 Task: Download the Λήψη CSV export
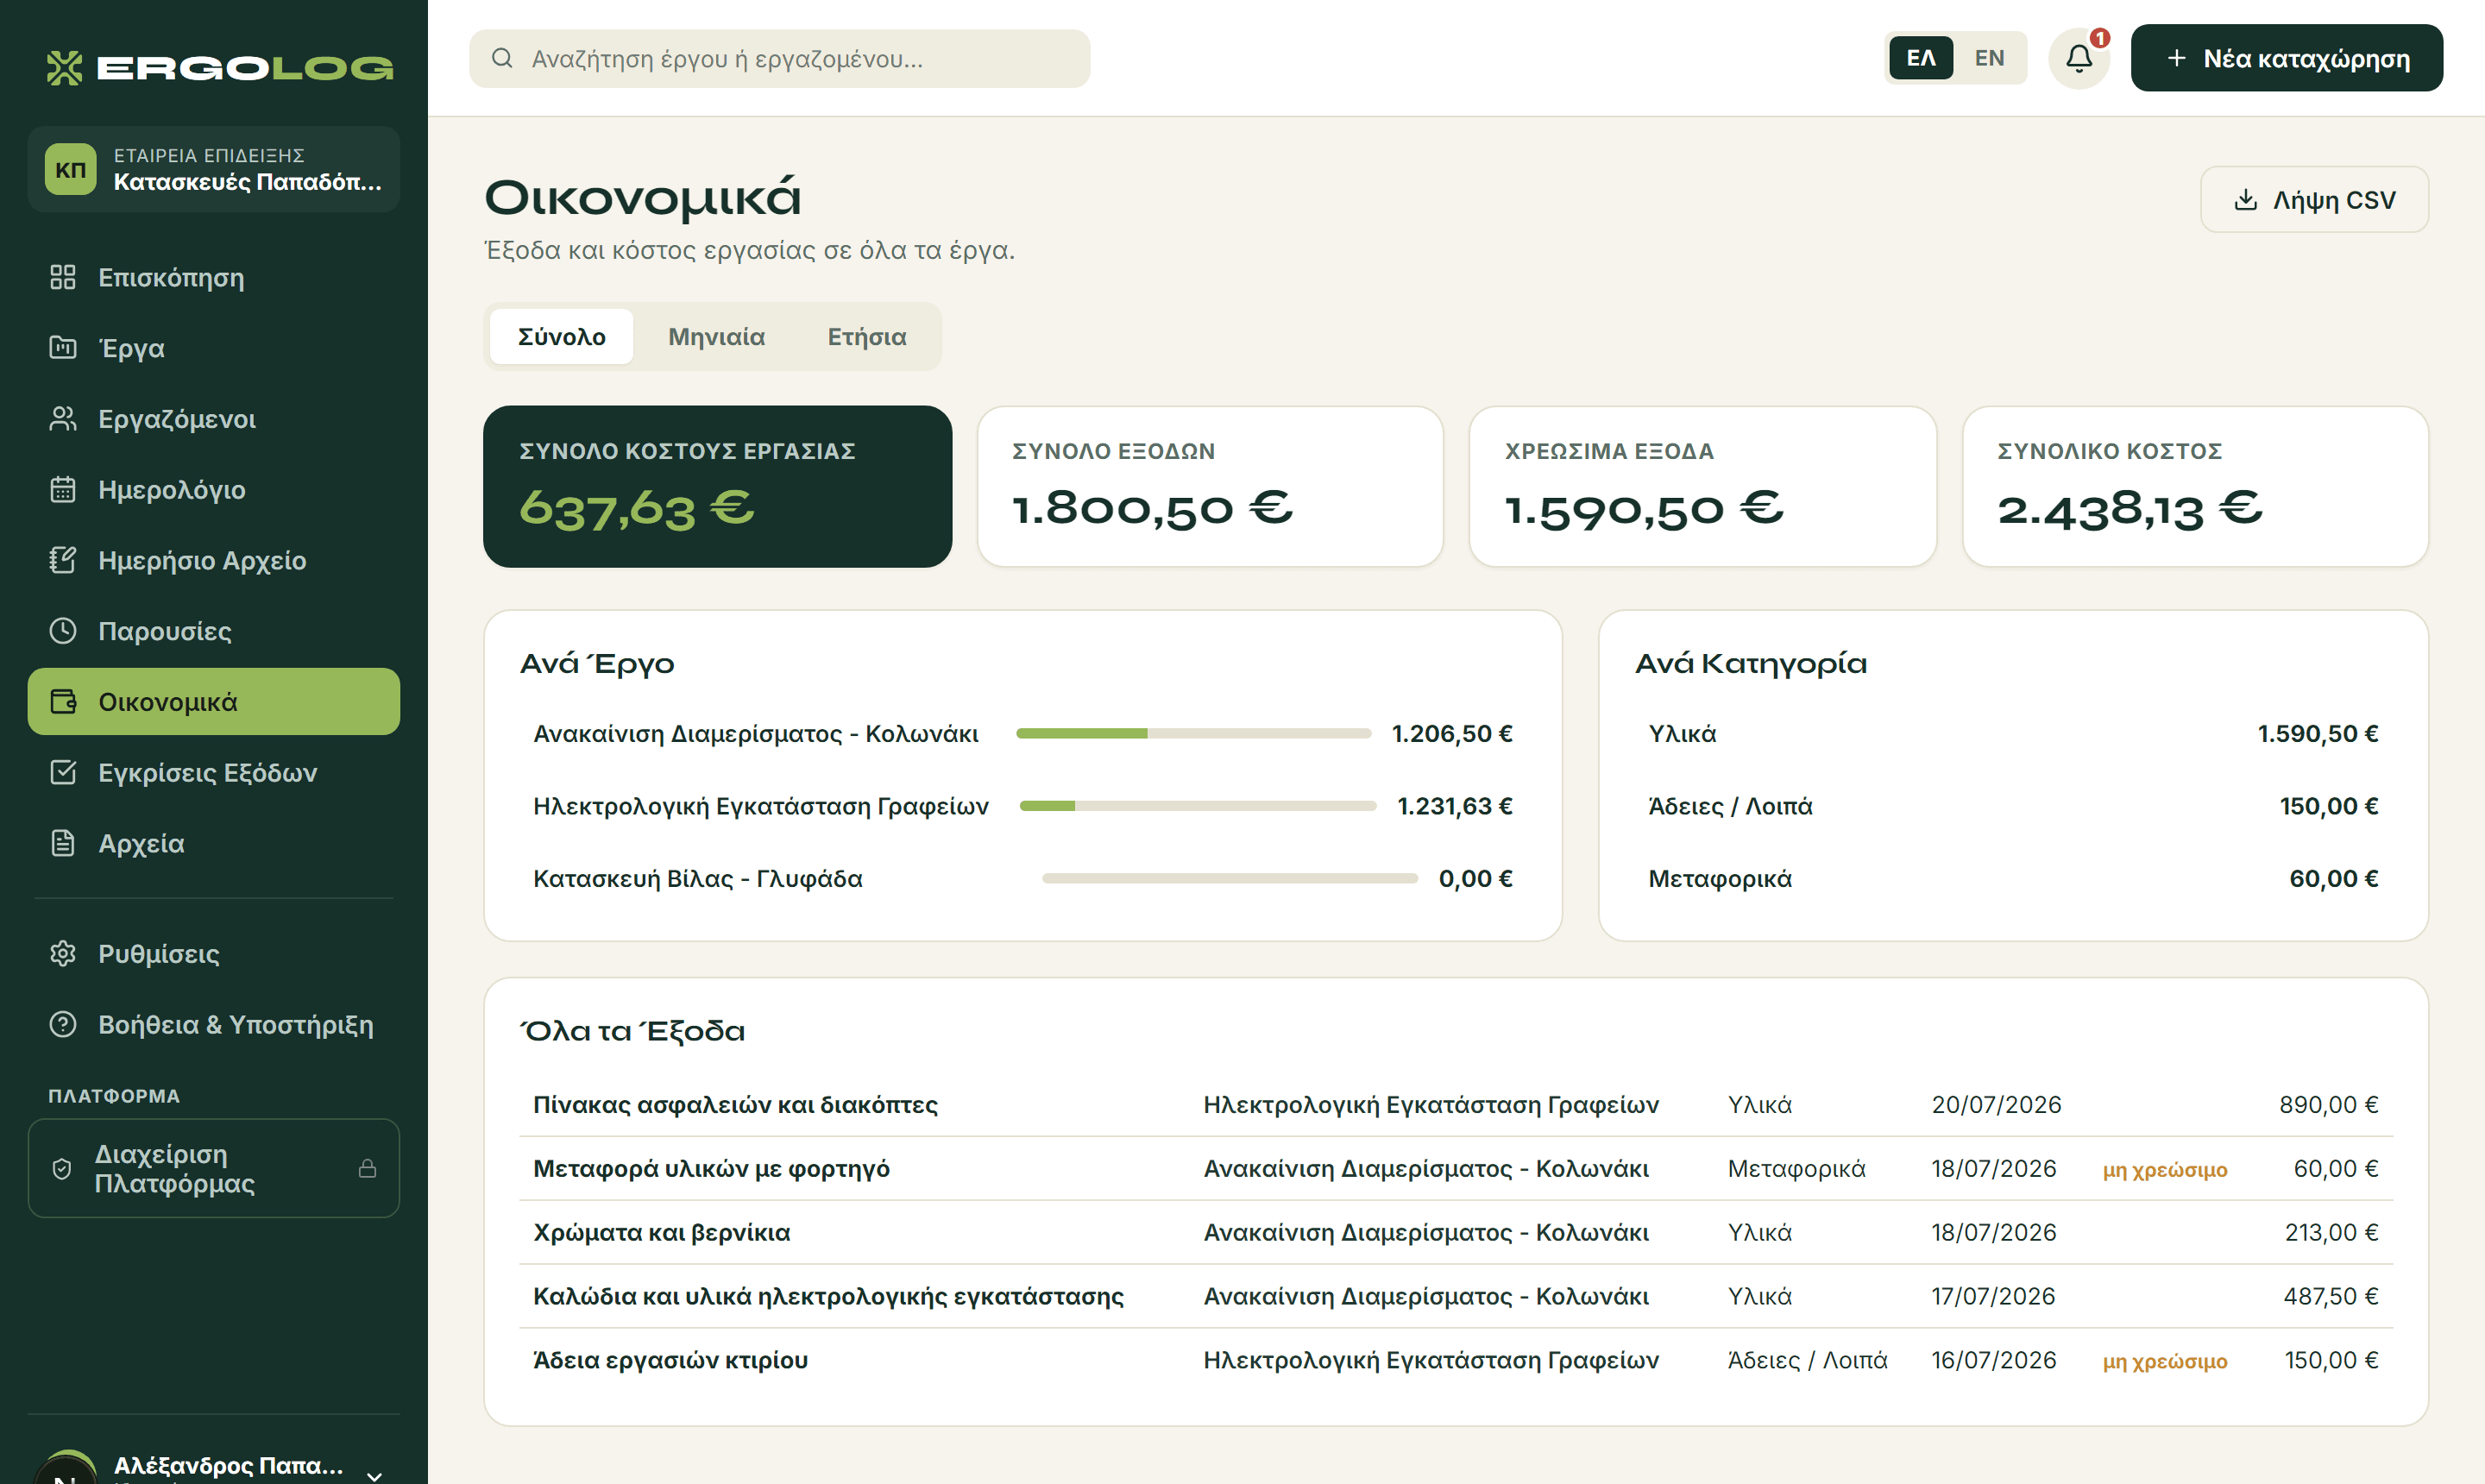click(x=2315, y=200)
